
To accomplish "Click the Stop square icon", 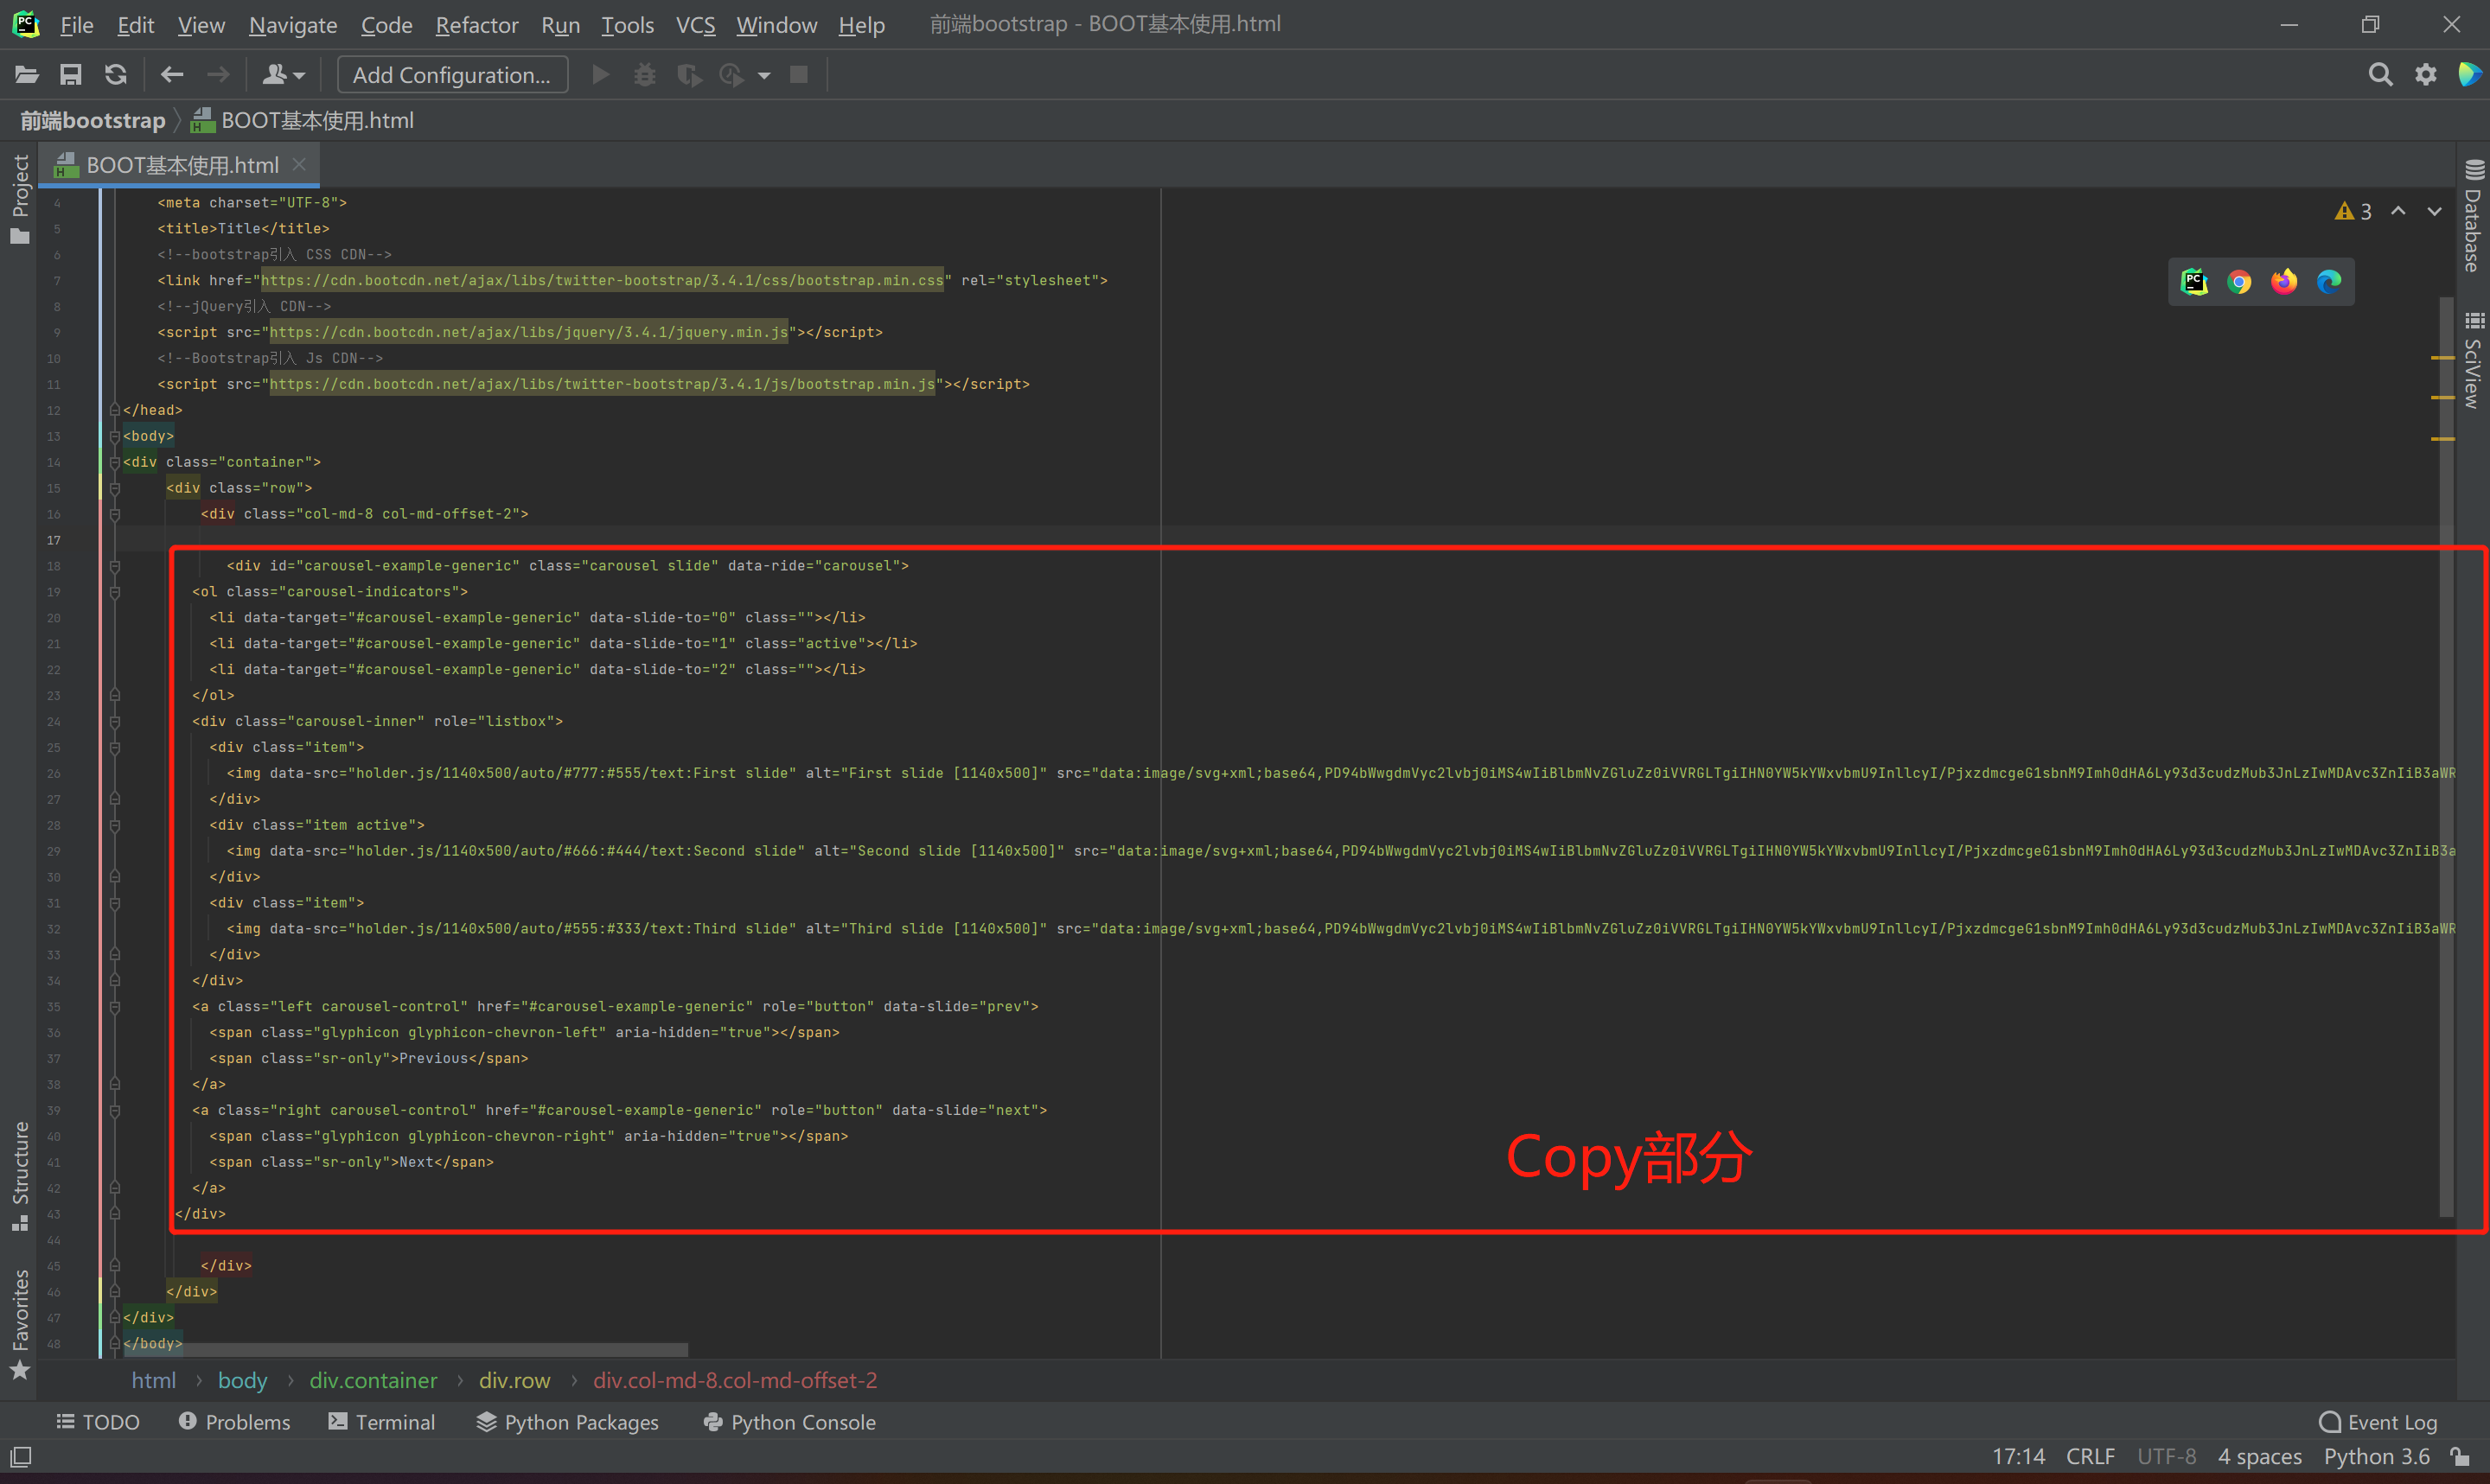I will pyautogui.click(x=799, y=75).
